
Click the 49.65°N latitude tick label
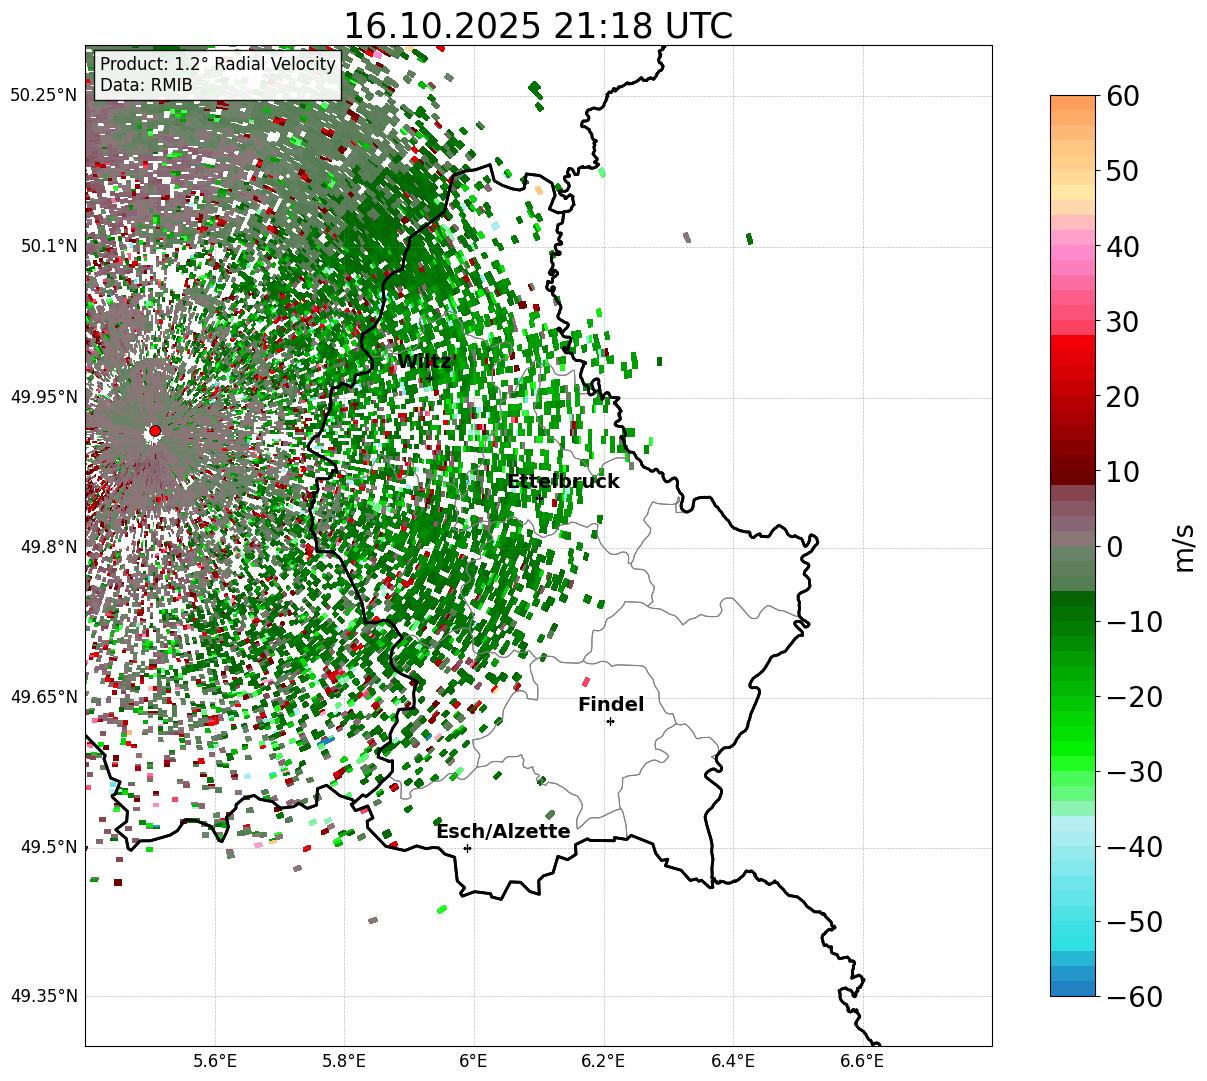click(x=43, y=697)
